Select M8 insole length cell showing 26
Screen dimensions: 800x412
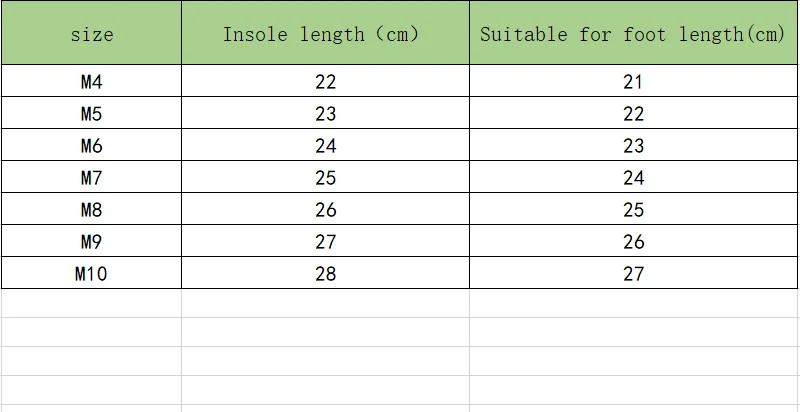(325, 209)
